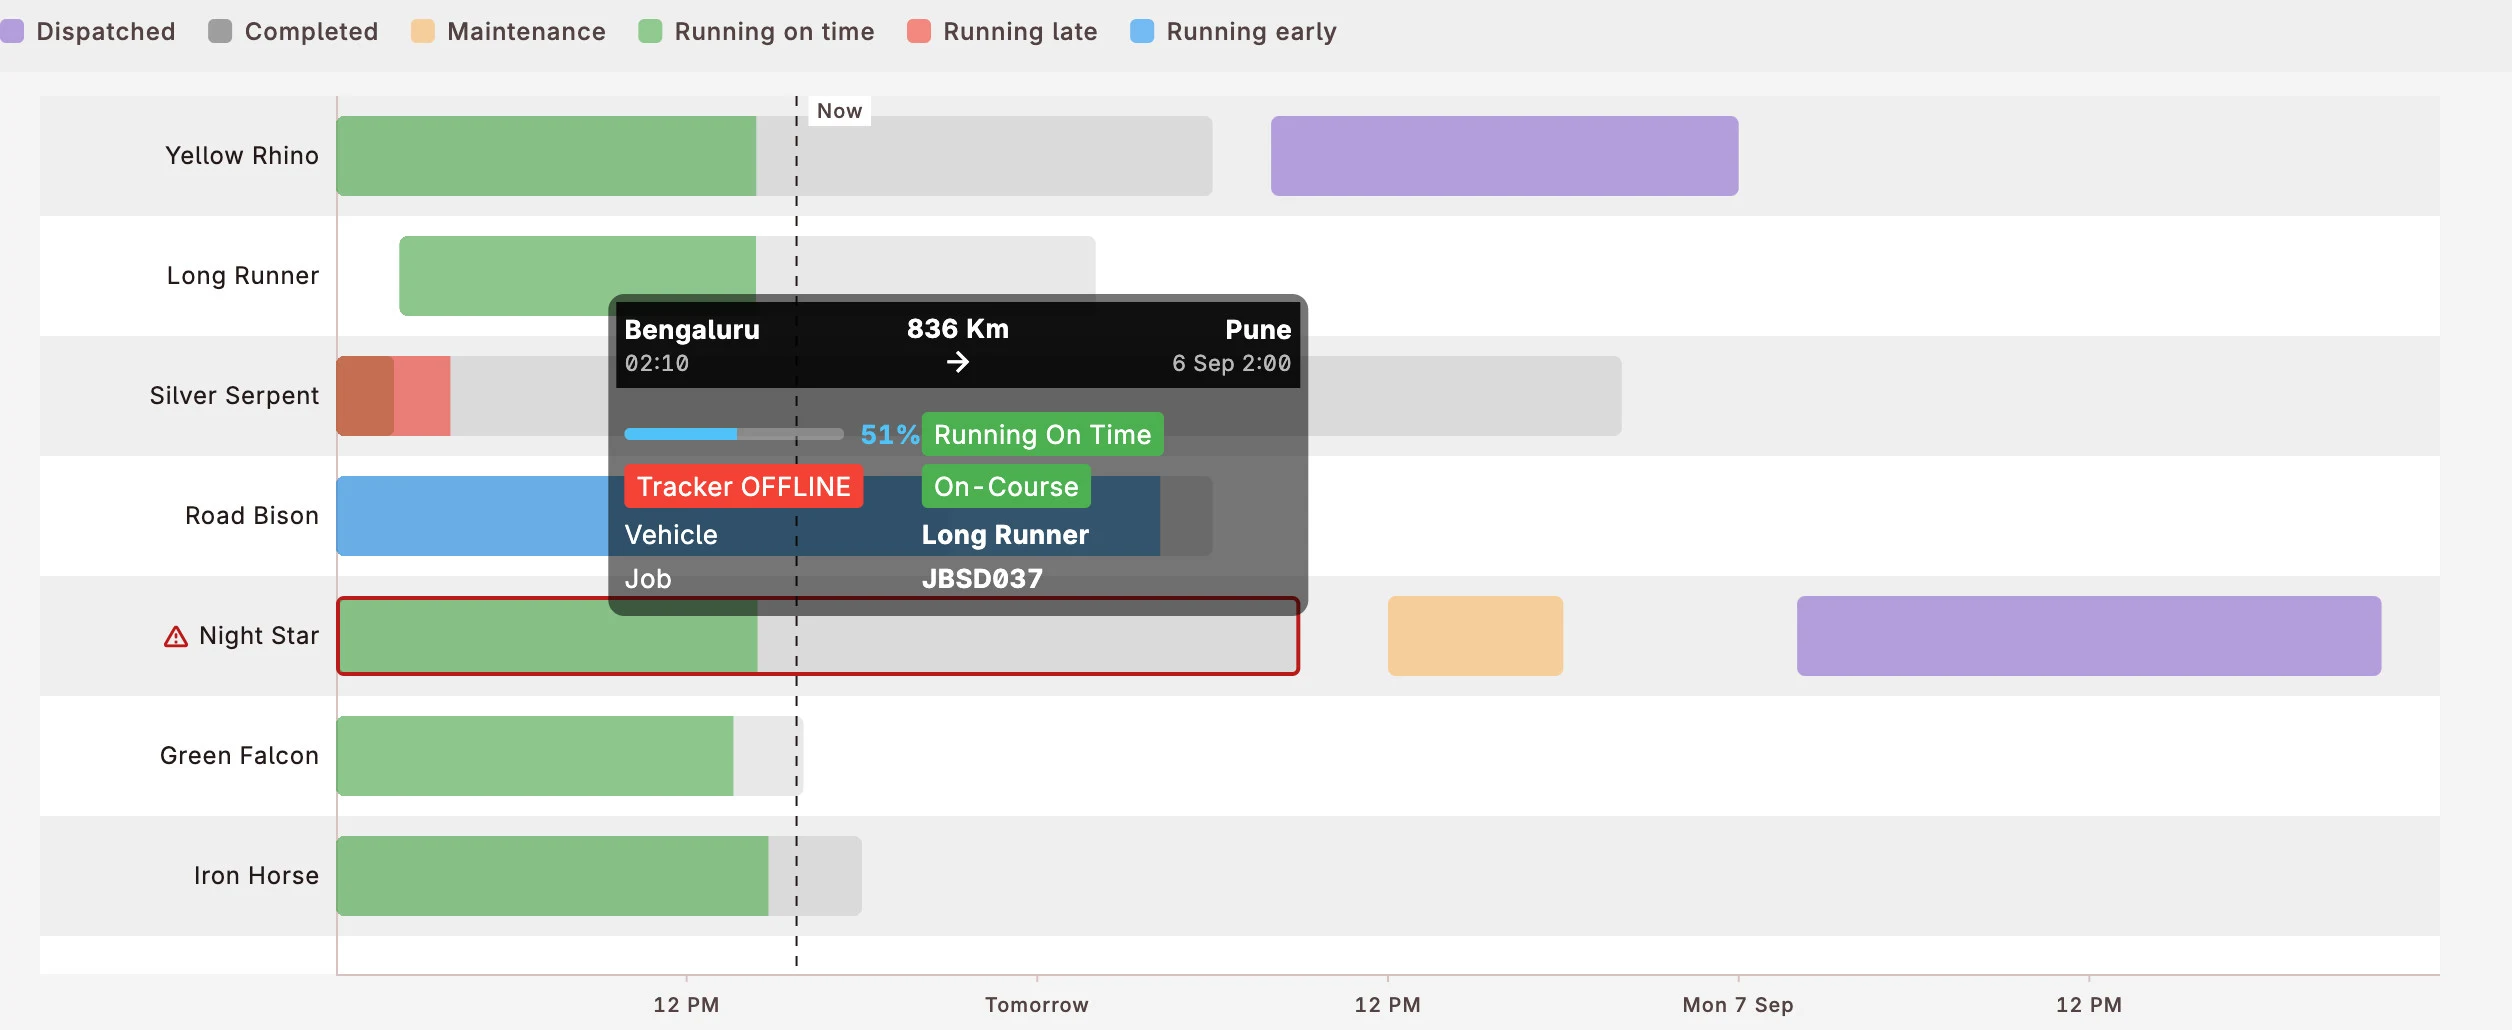Image resolution: width=2512 pixels, height=1030 pixels.
Task: Click Pune destination in the tooltip
Action: click(x=1258, y=330)
